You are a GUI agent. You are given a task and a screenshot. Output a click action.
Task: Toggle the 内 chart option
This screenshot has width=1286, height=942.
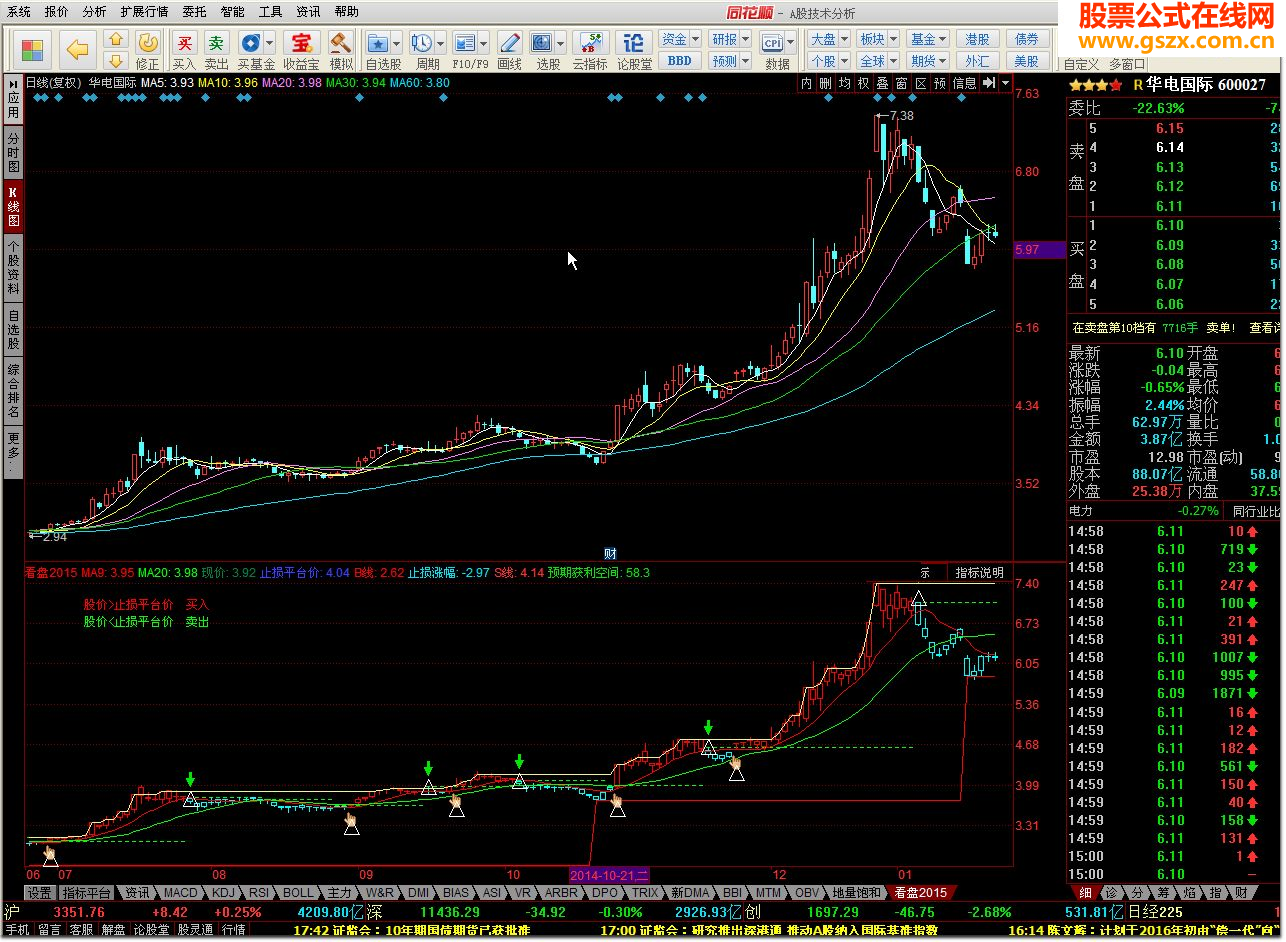point(806,84)
